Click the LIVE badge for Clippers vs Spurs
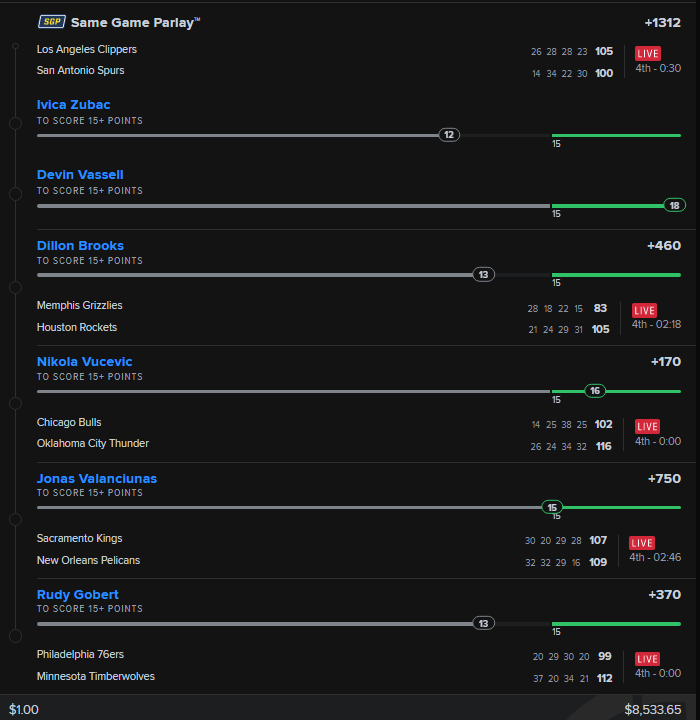Viewport: 700px width, 720px height. tap(648, 53)
